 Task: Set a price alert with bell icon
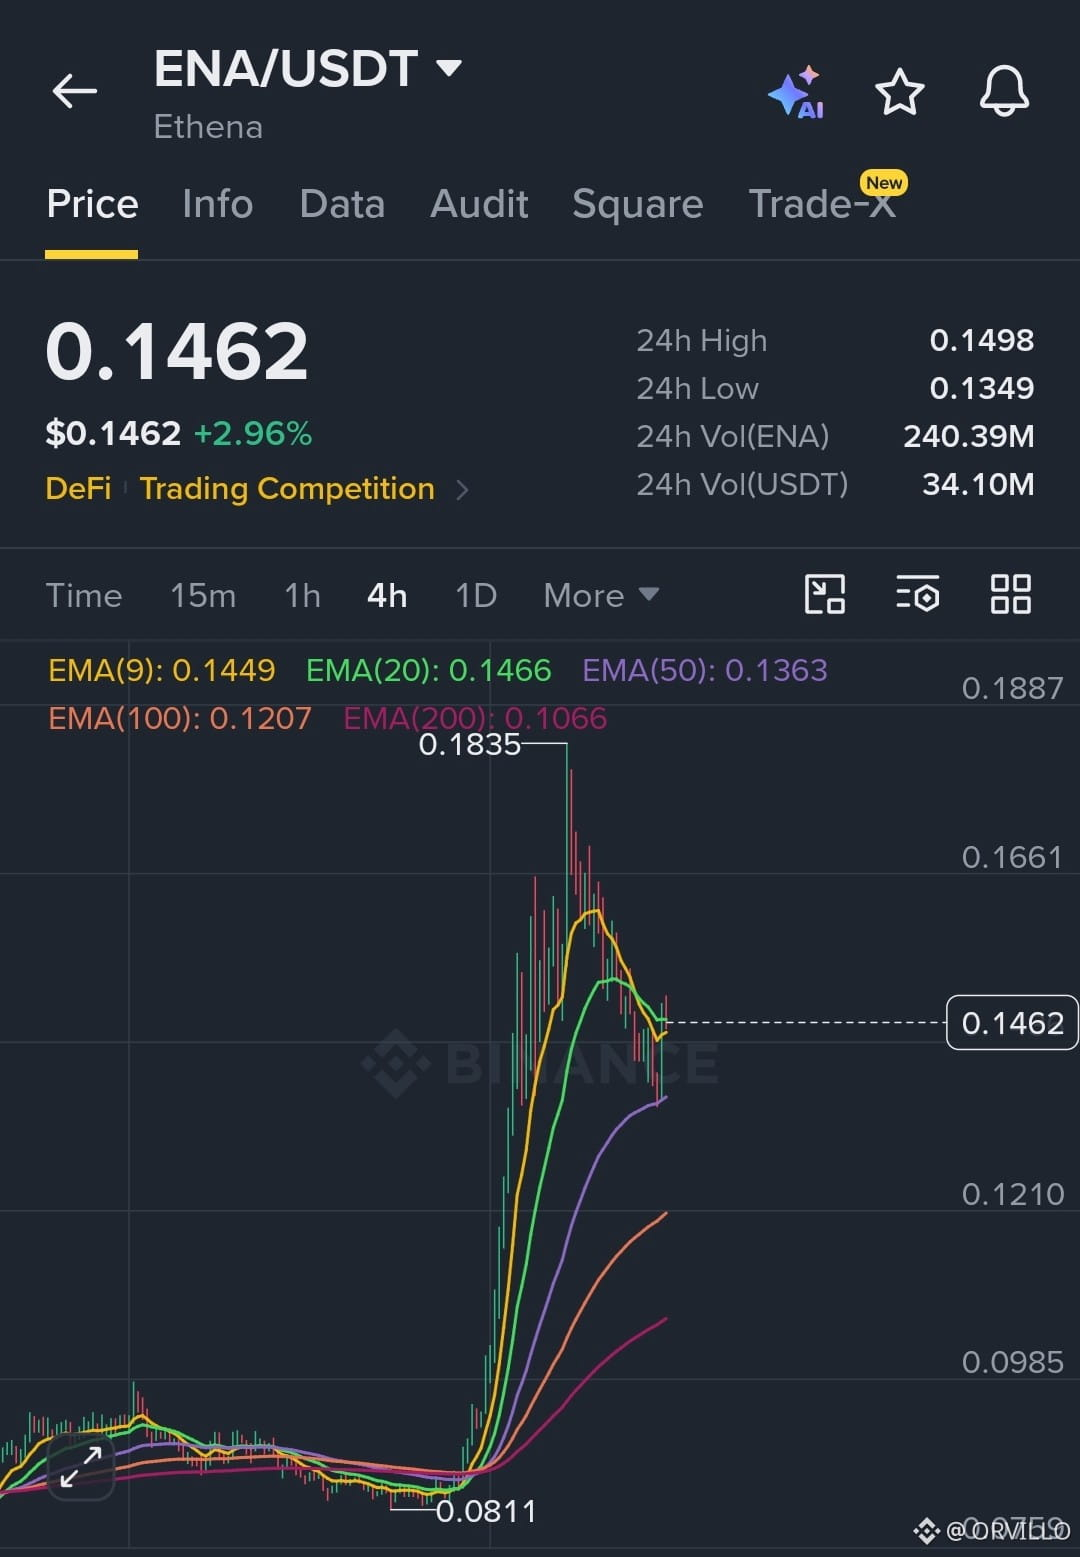[1004, 91]
